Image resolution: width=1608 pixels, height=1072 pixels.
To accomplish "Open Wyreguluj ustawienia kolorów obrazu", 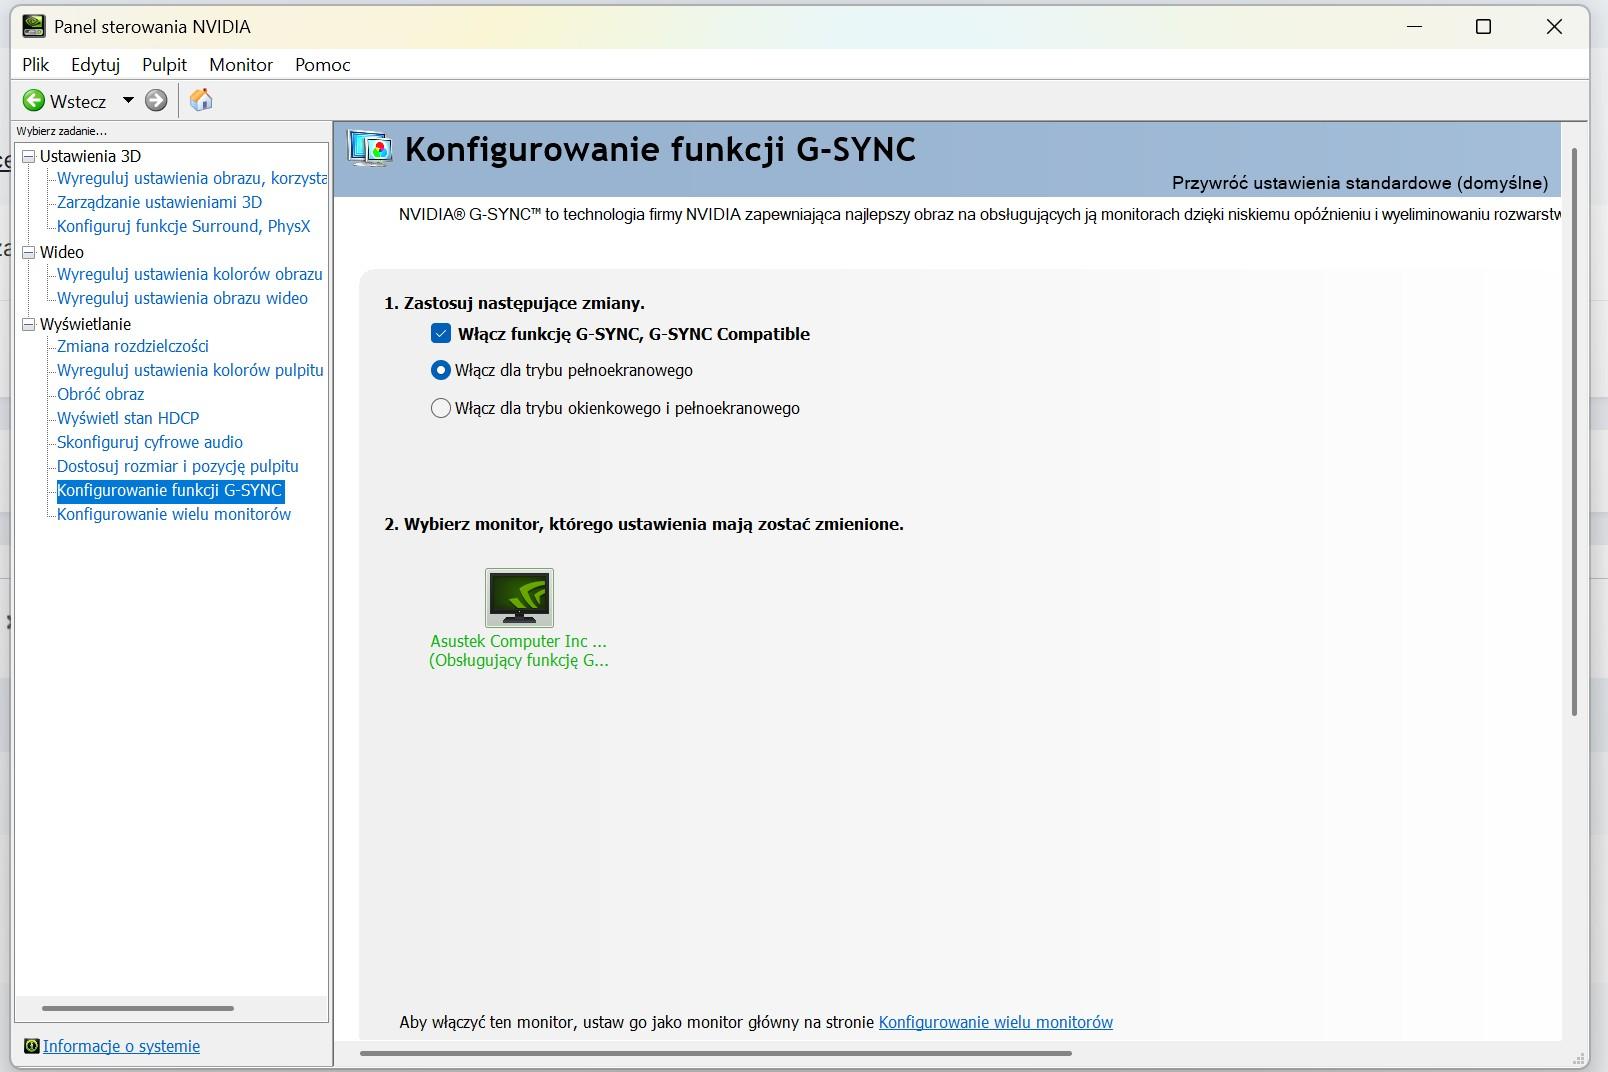I will 190,274.
